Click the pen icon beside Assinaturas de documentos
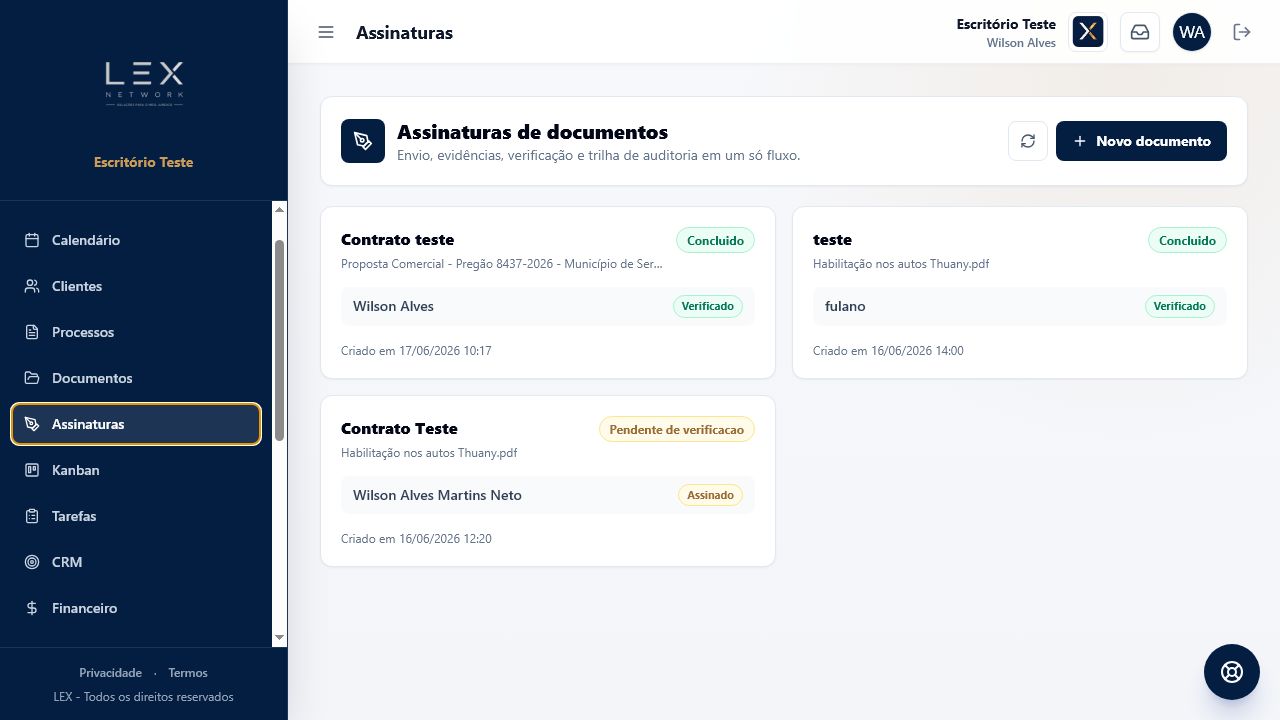 click(363, 141)
